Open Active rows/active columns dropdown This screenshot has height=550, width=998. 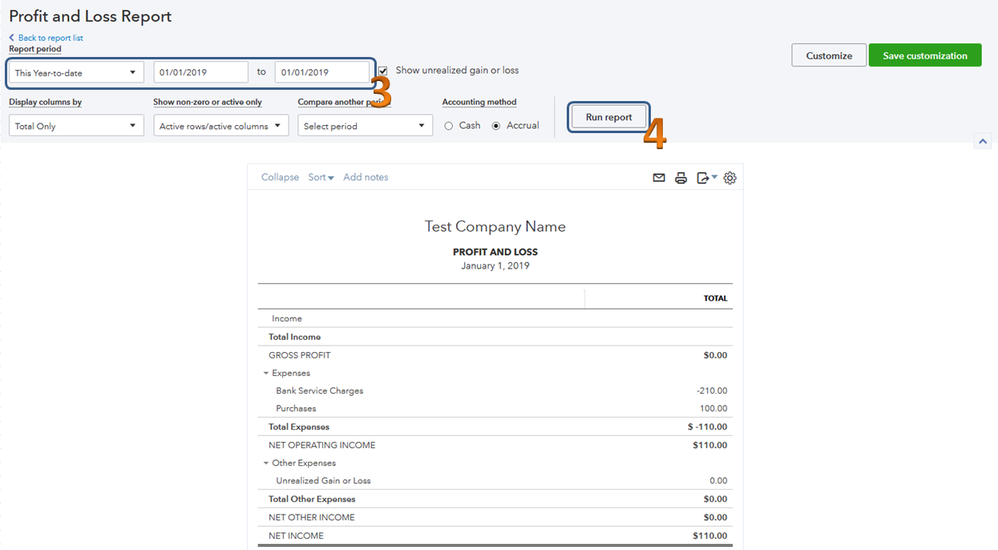coord(221,126)
